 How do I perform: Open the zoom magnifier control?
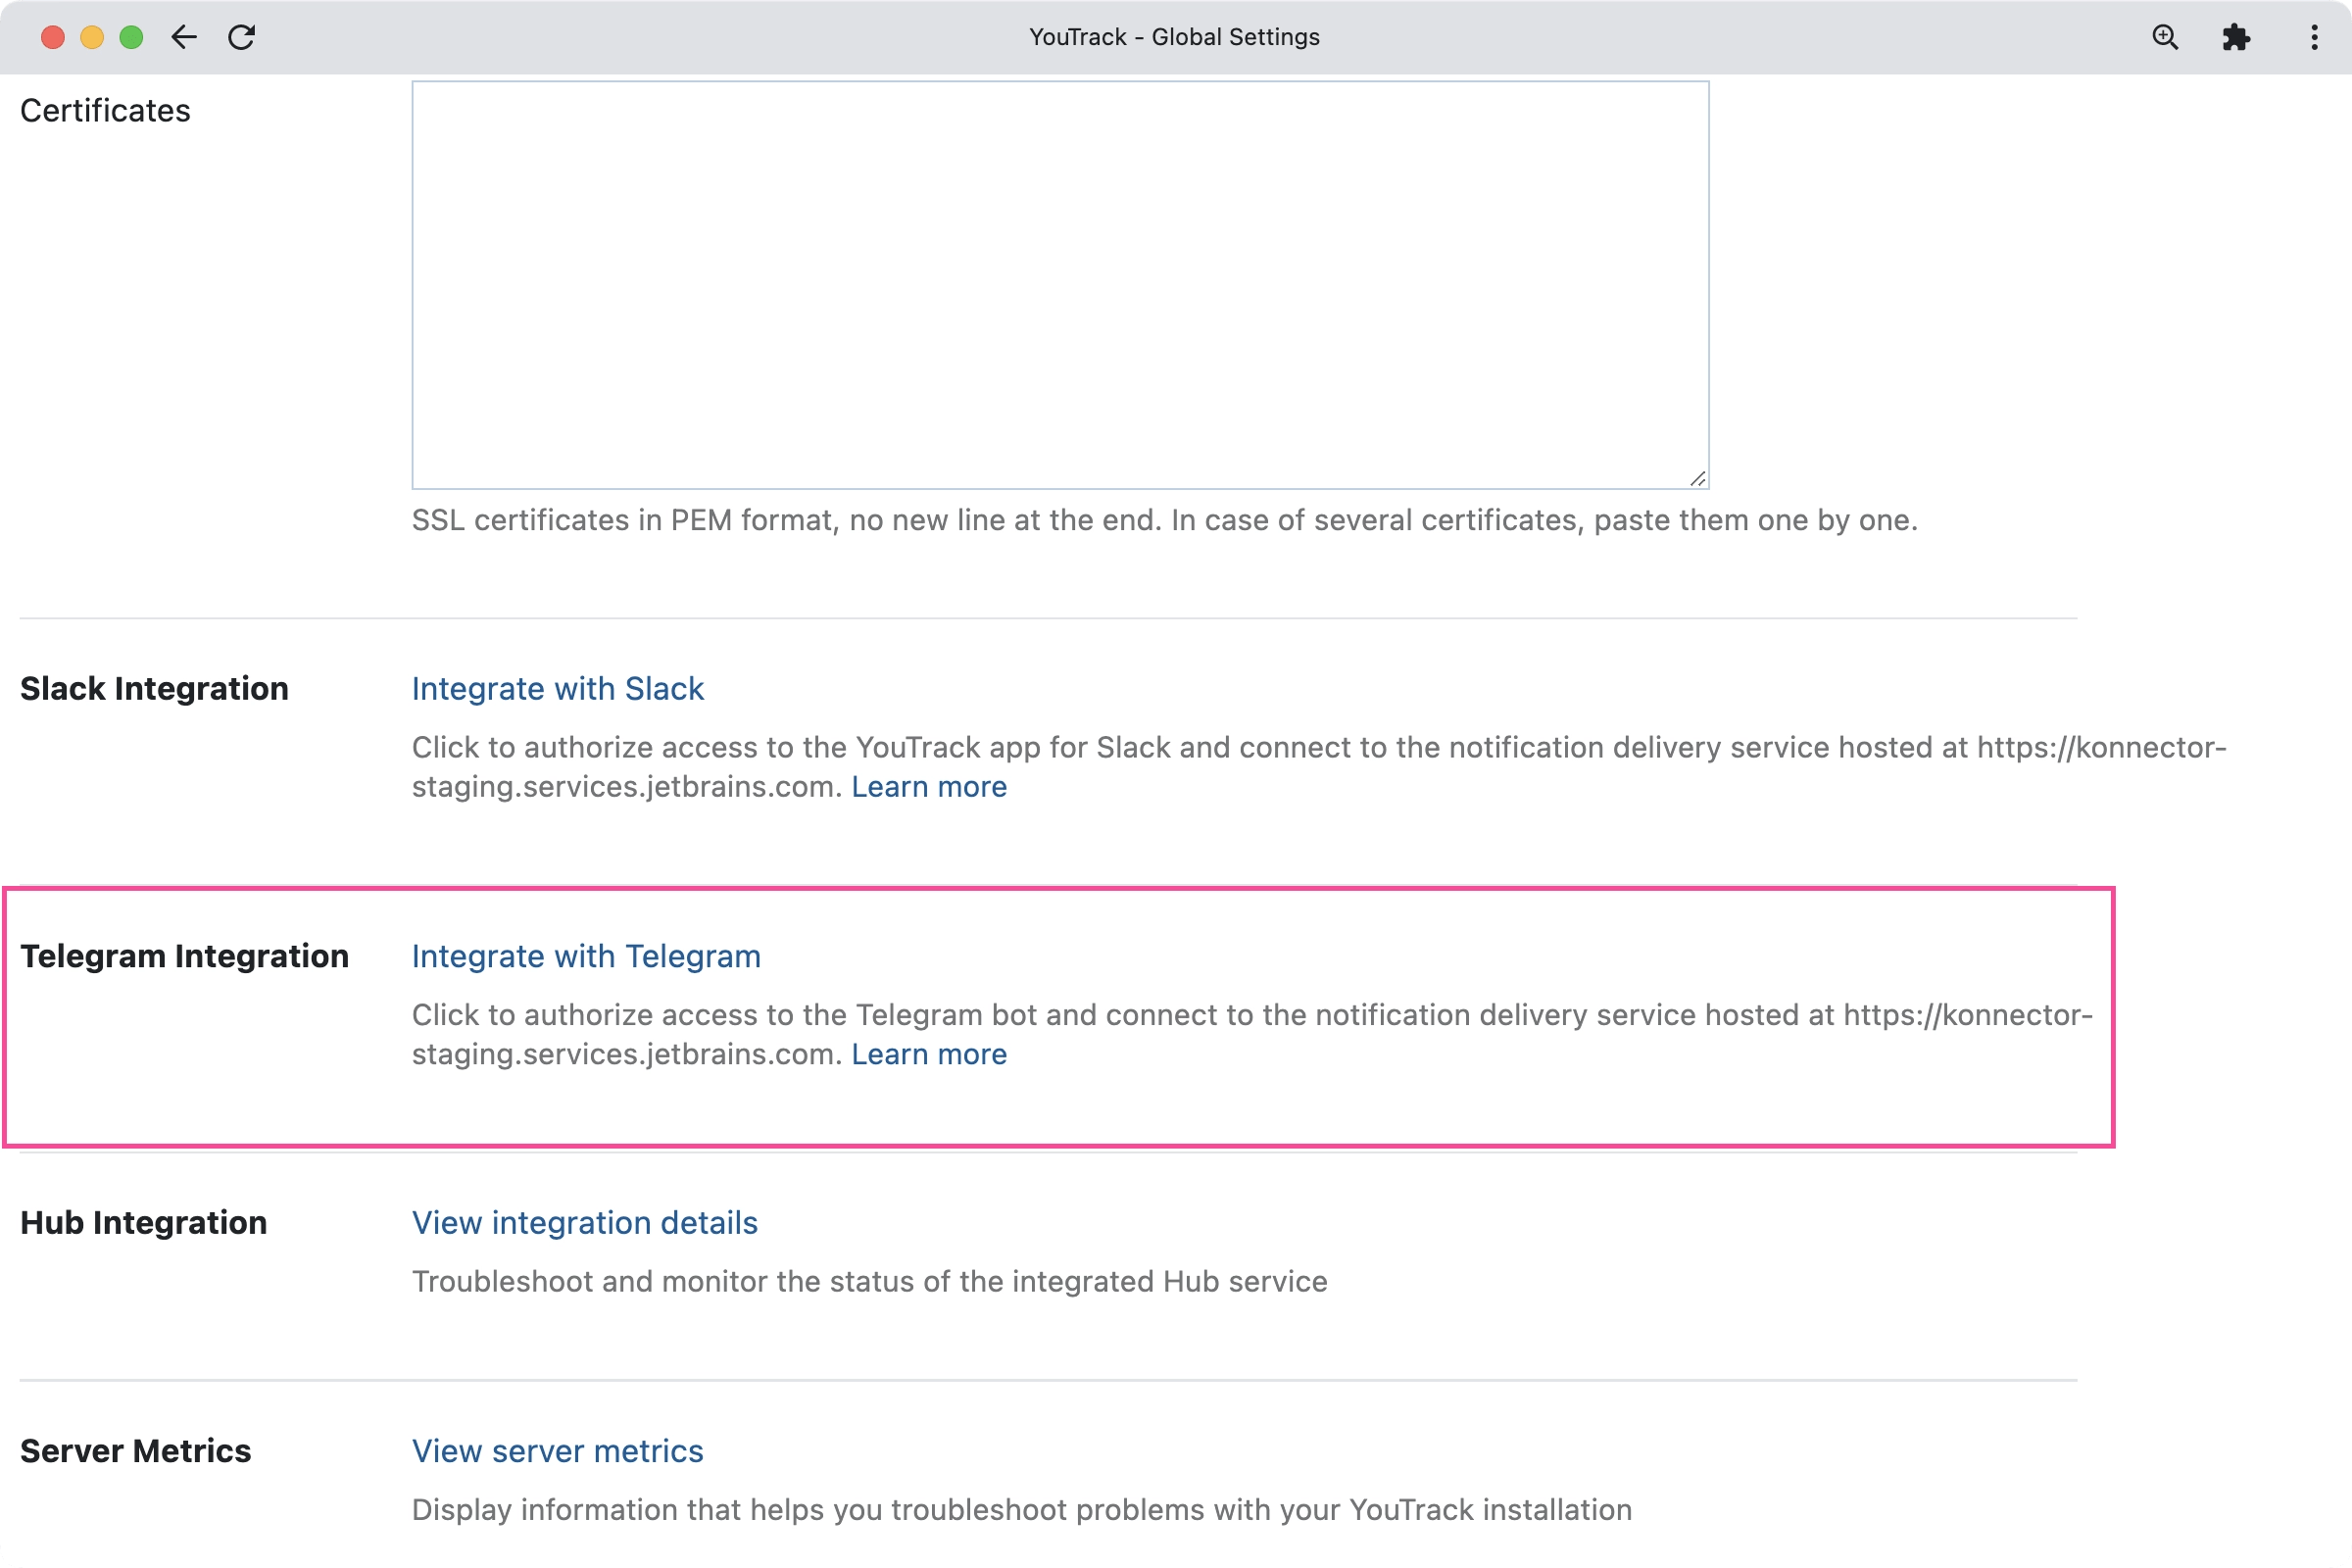pyautogui.click(x=2165, y=37)
